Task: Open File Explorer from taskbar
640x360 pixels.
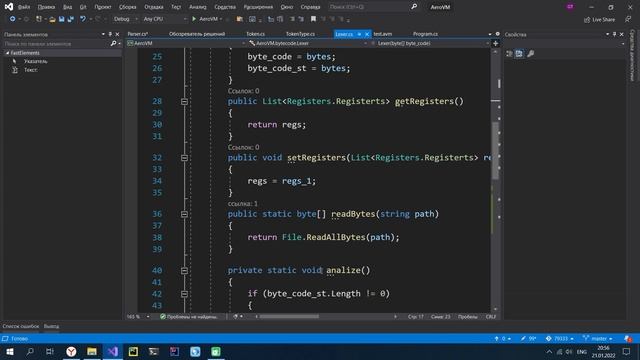Action: 92,351
